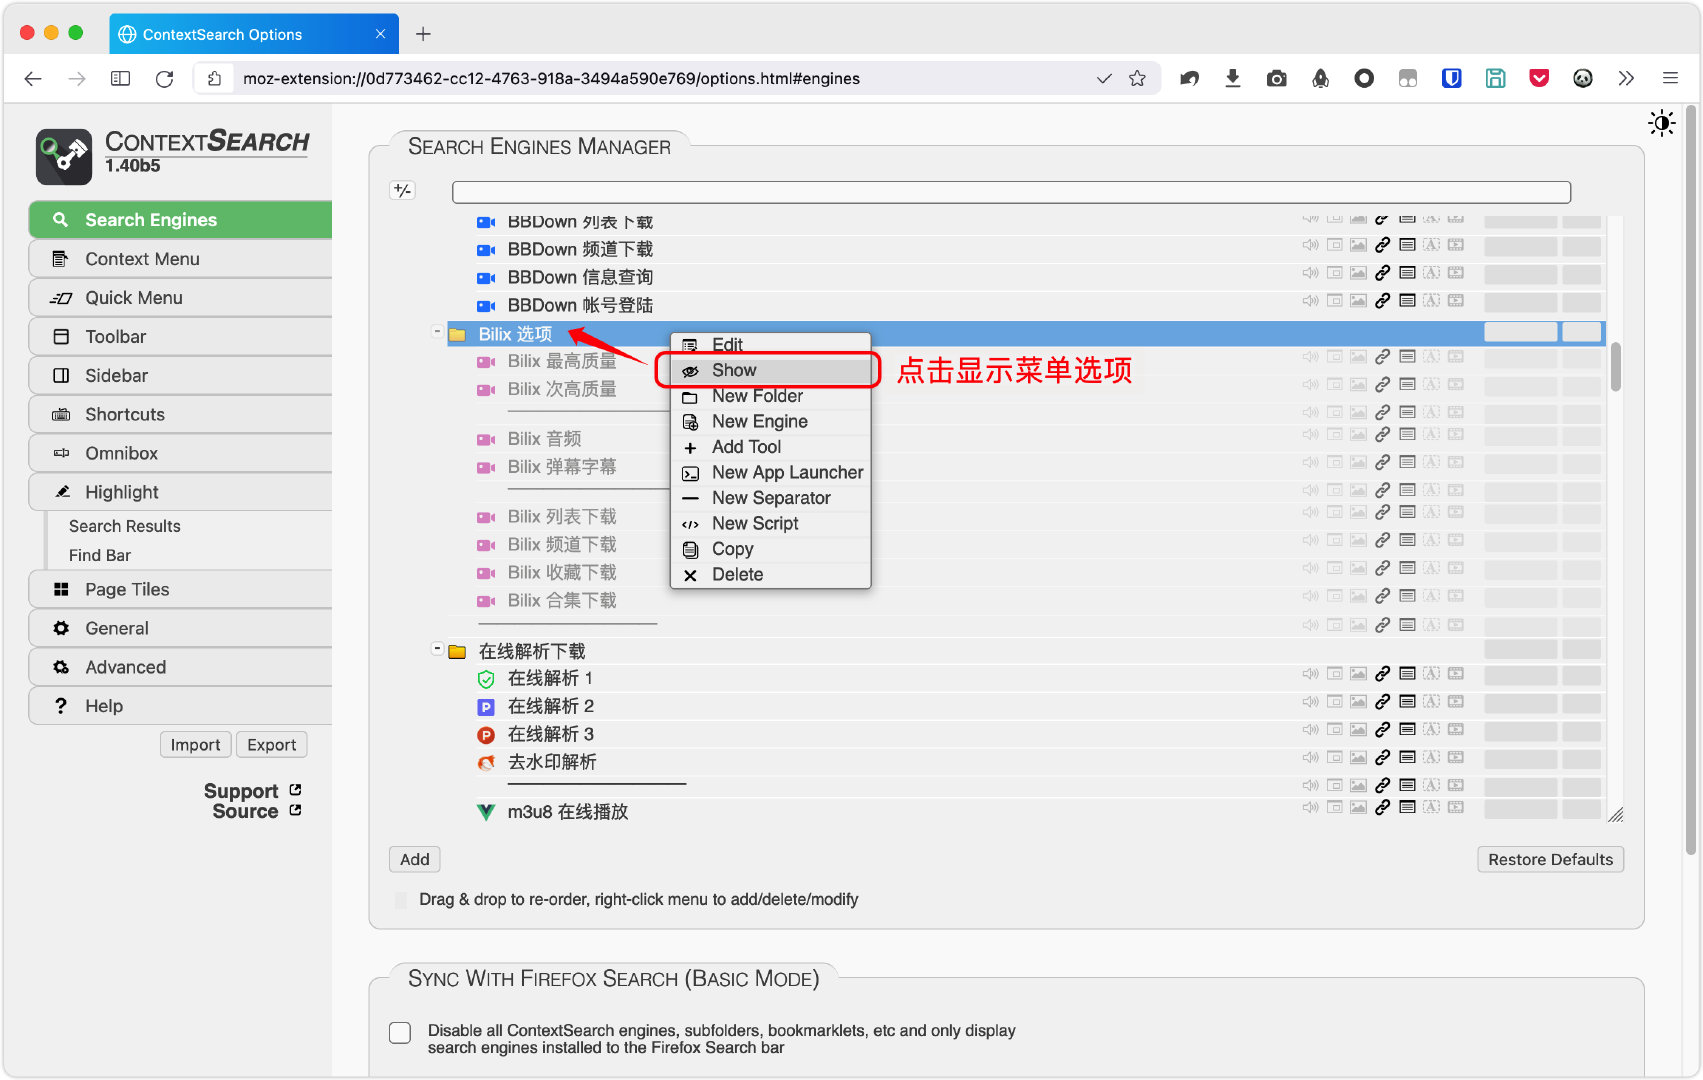
Task: Open the Context Menu settings tab
Action: tap(180, 259)
